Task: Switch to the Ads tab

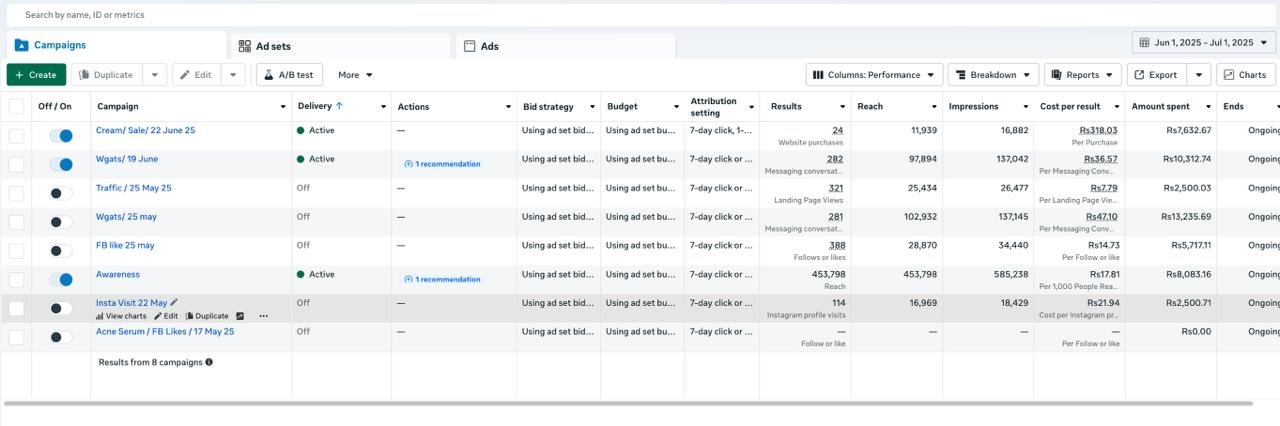Action: (x=565, y=46)
